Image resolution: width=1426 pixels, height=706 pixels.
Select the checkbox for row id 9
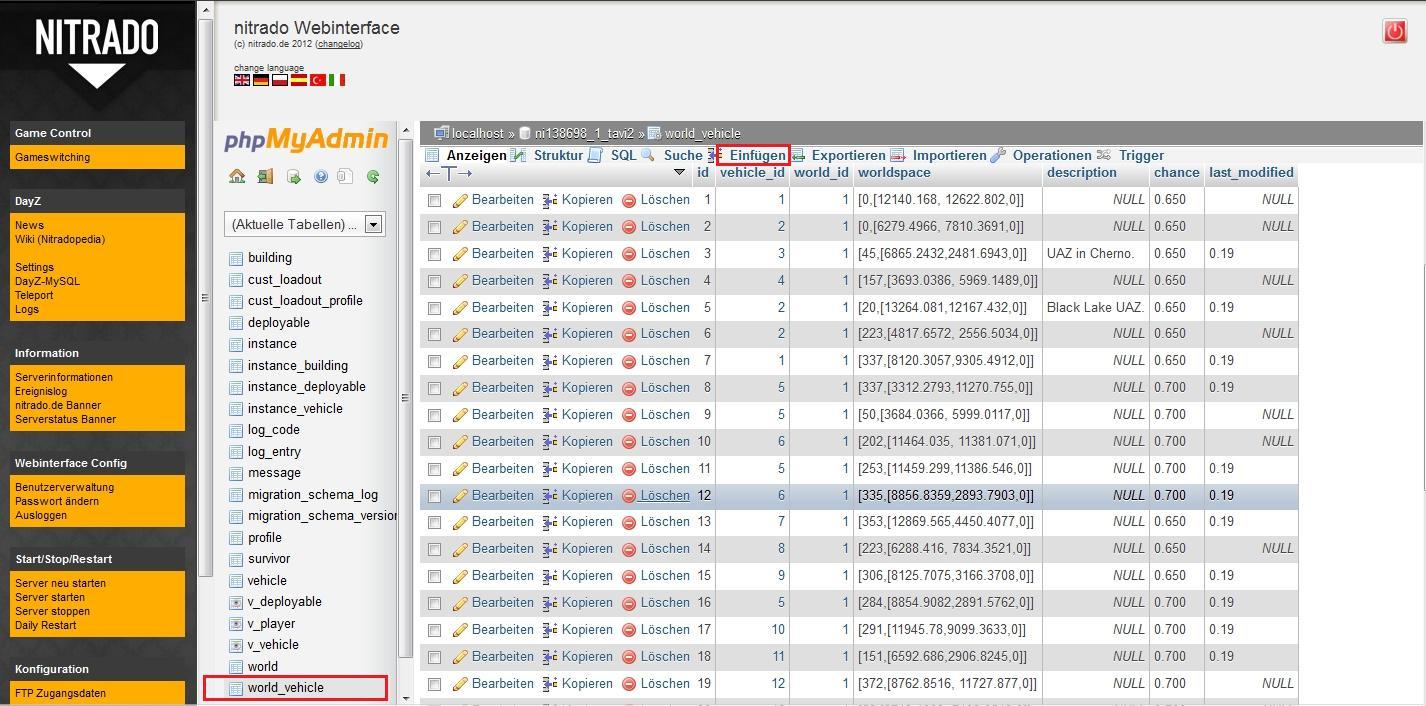[x=434, y=416]
